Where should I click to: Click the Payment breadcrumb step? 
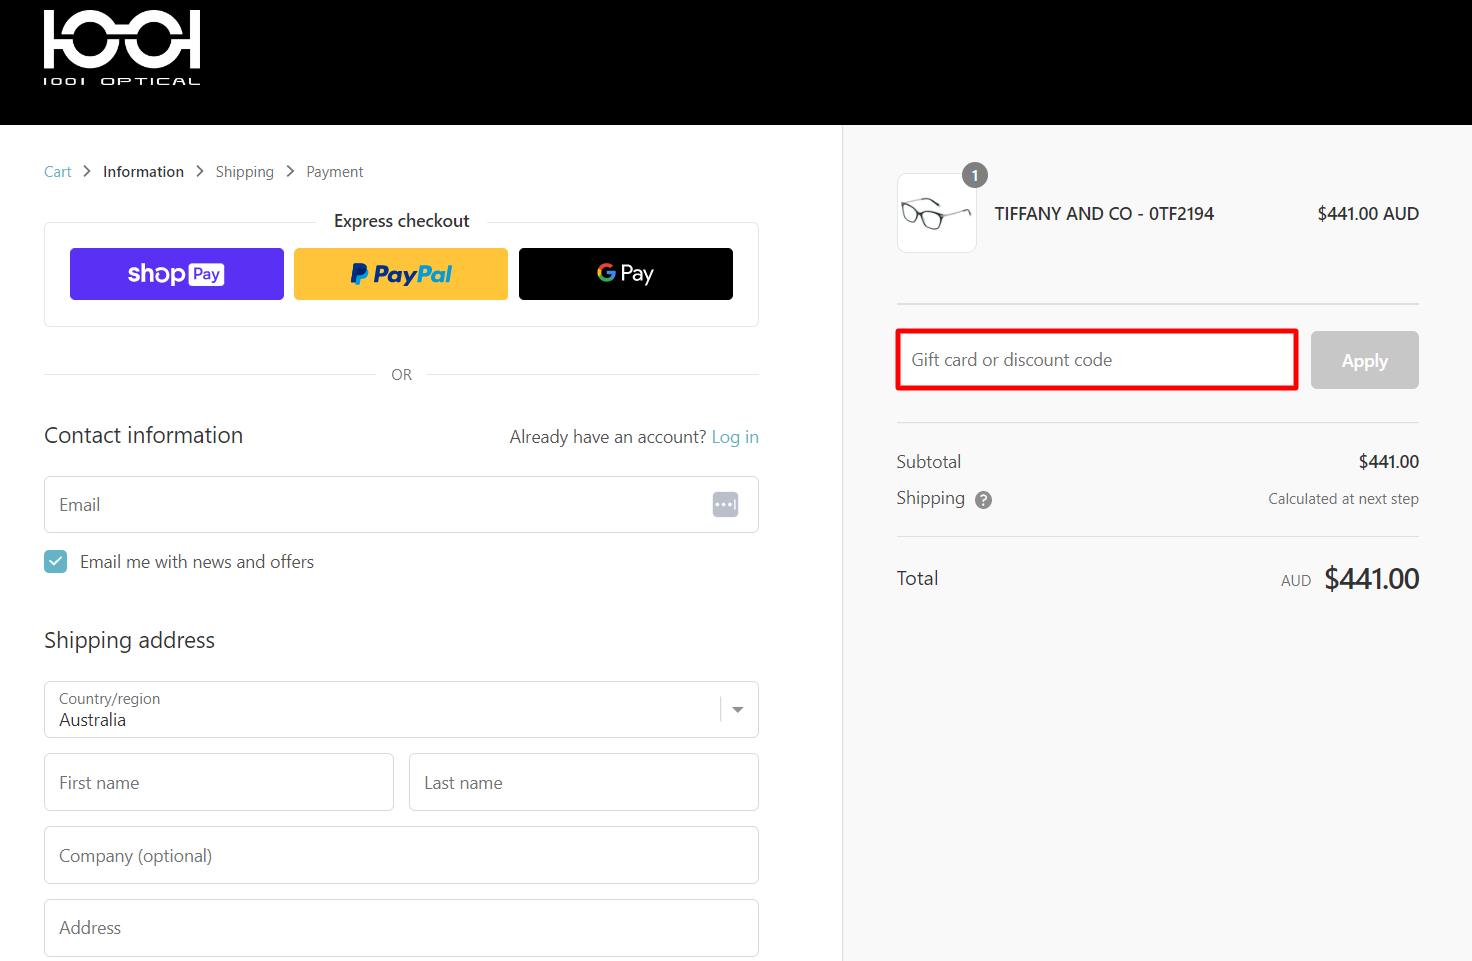(334, 172)
